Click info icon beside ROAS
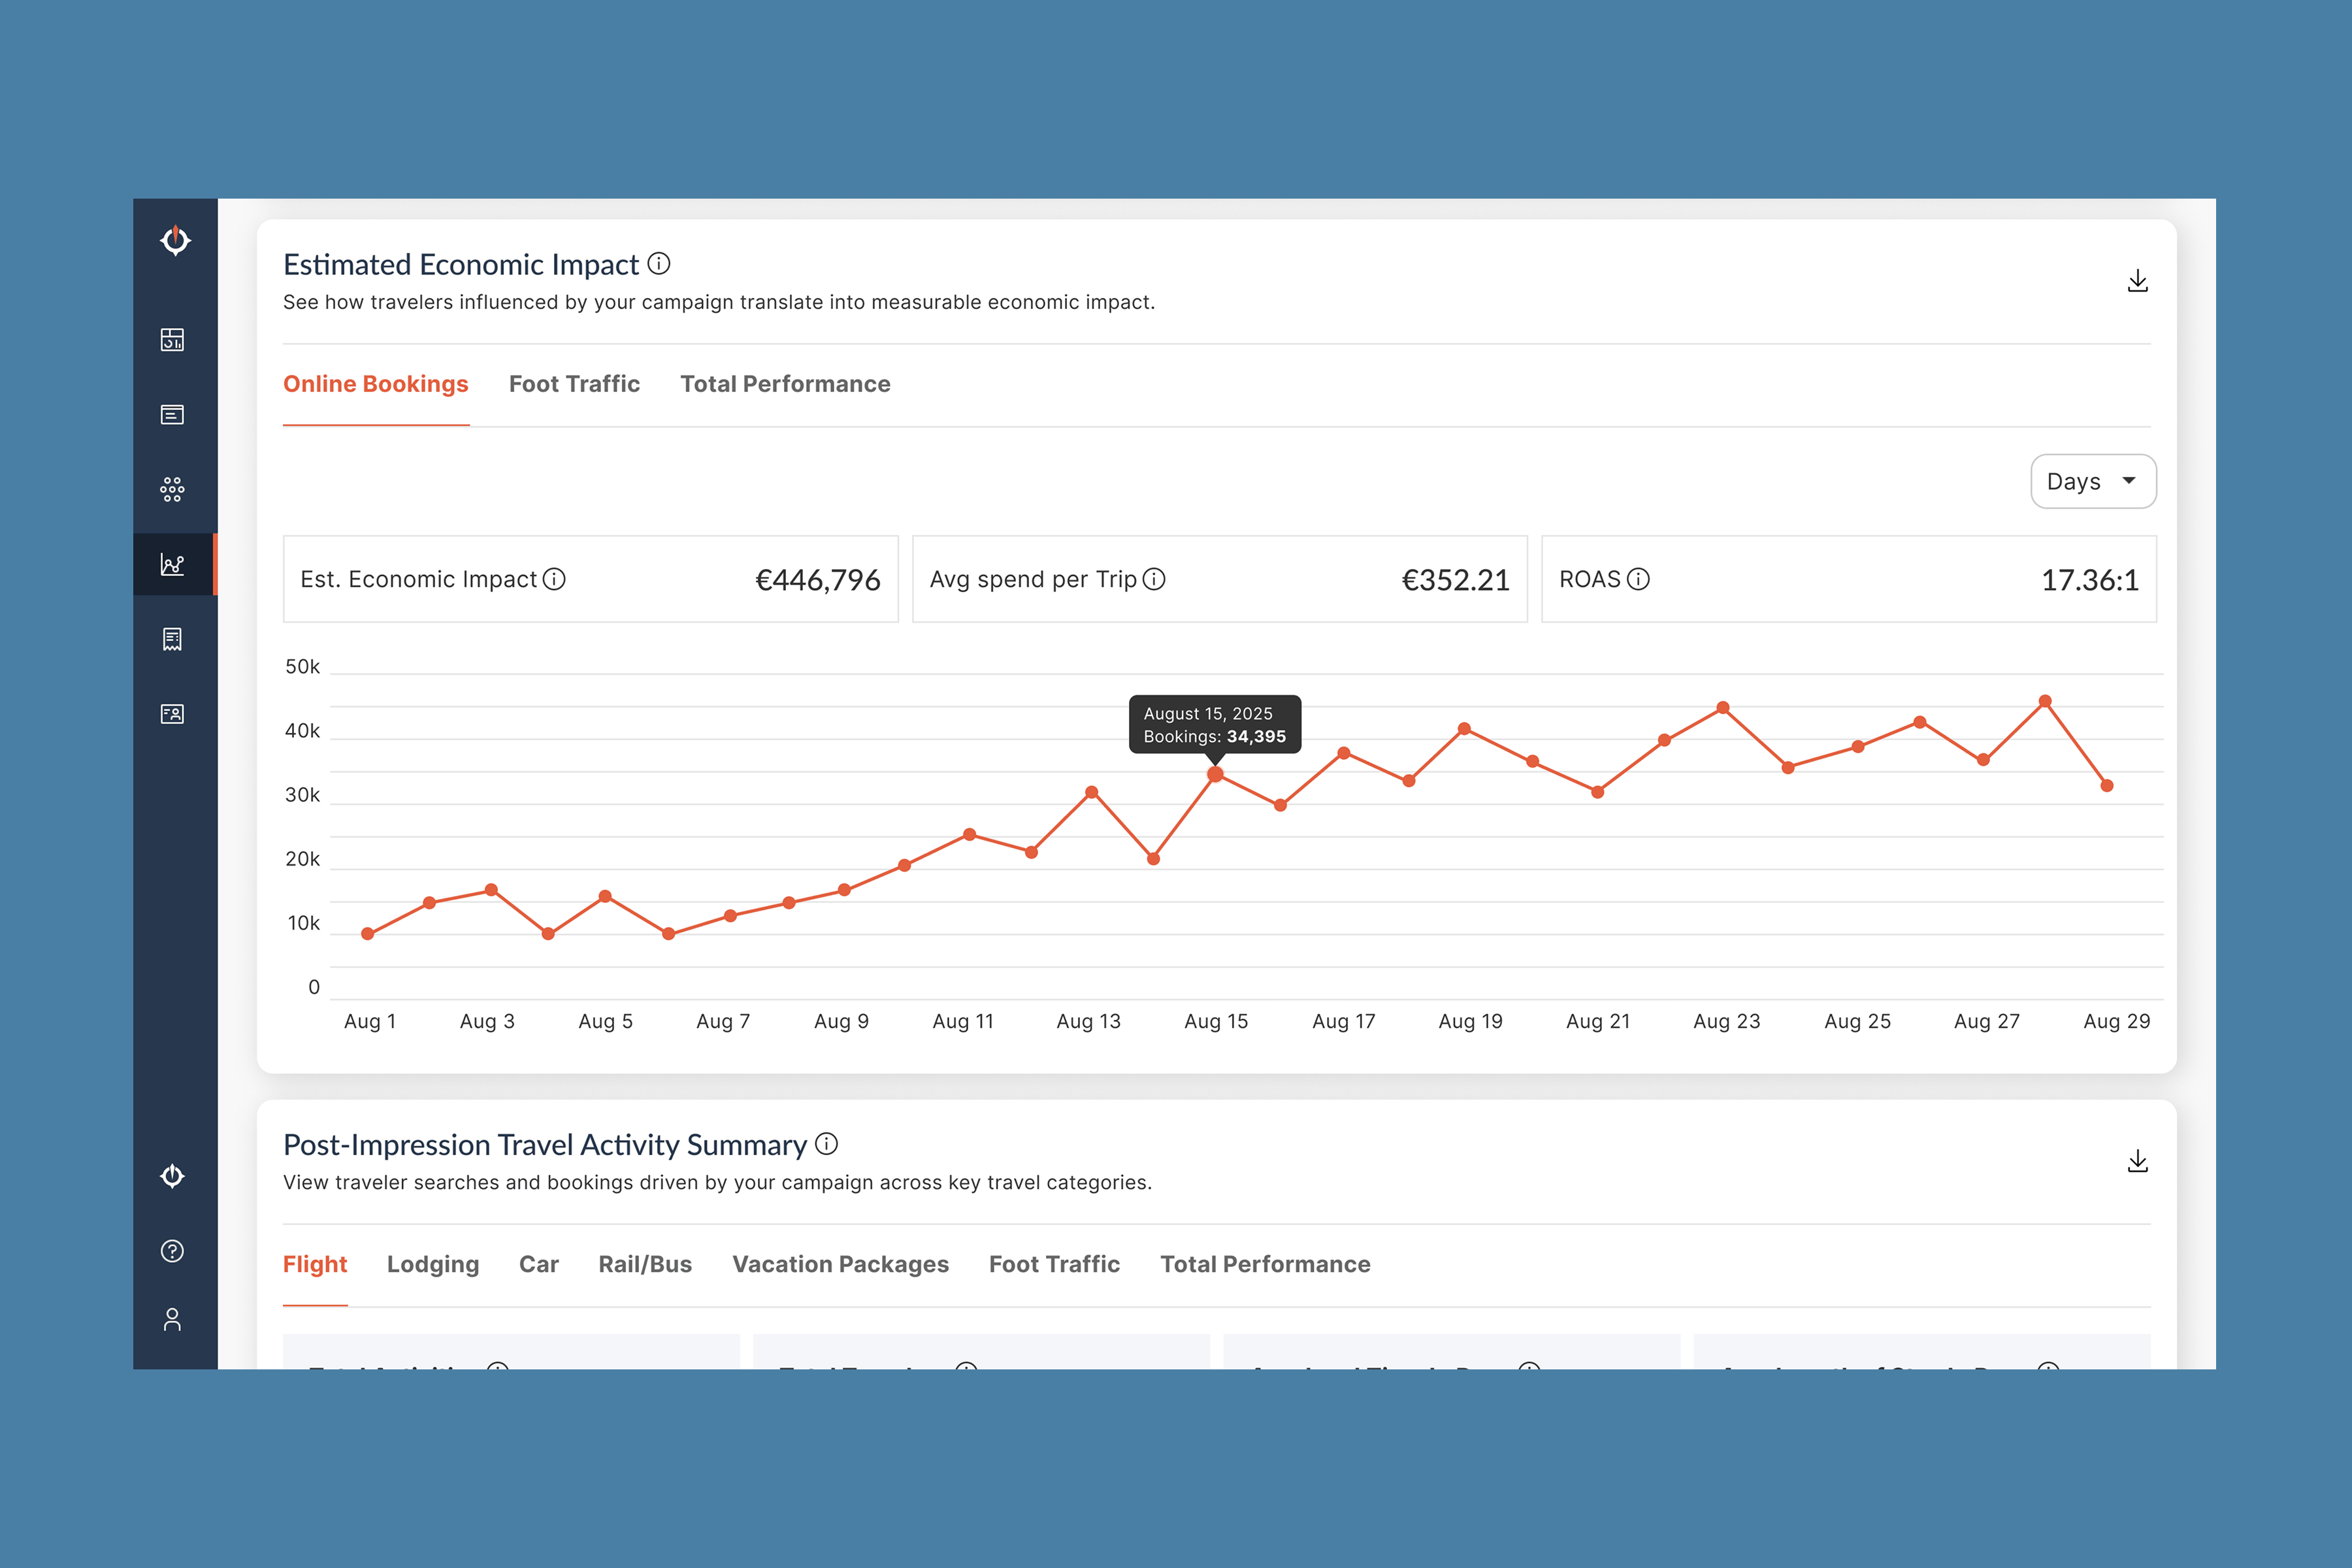Screen dimensions: 2352x1568 tap(1638, 579)
